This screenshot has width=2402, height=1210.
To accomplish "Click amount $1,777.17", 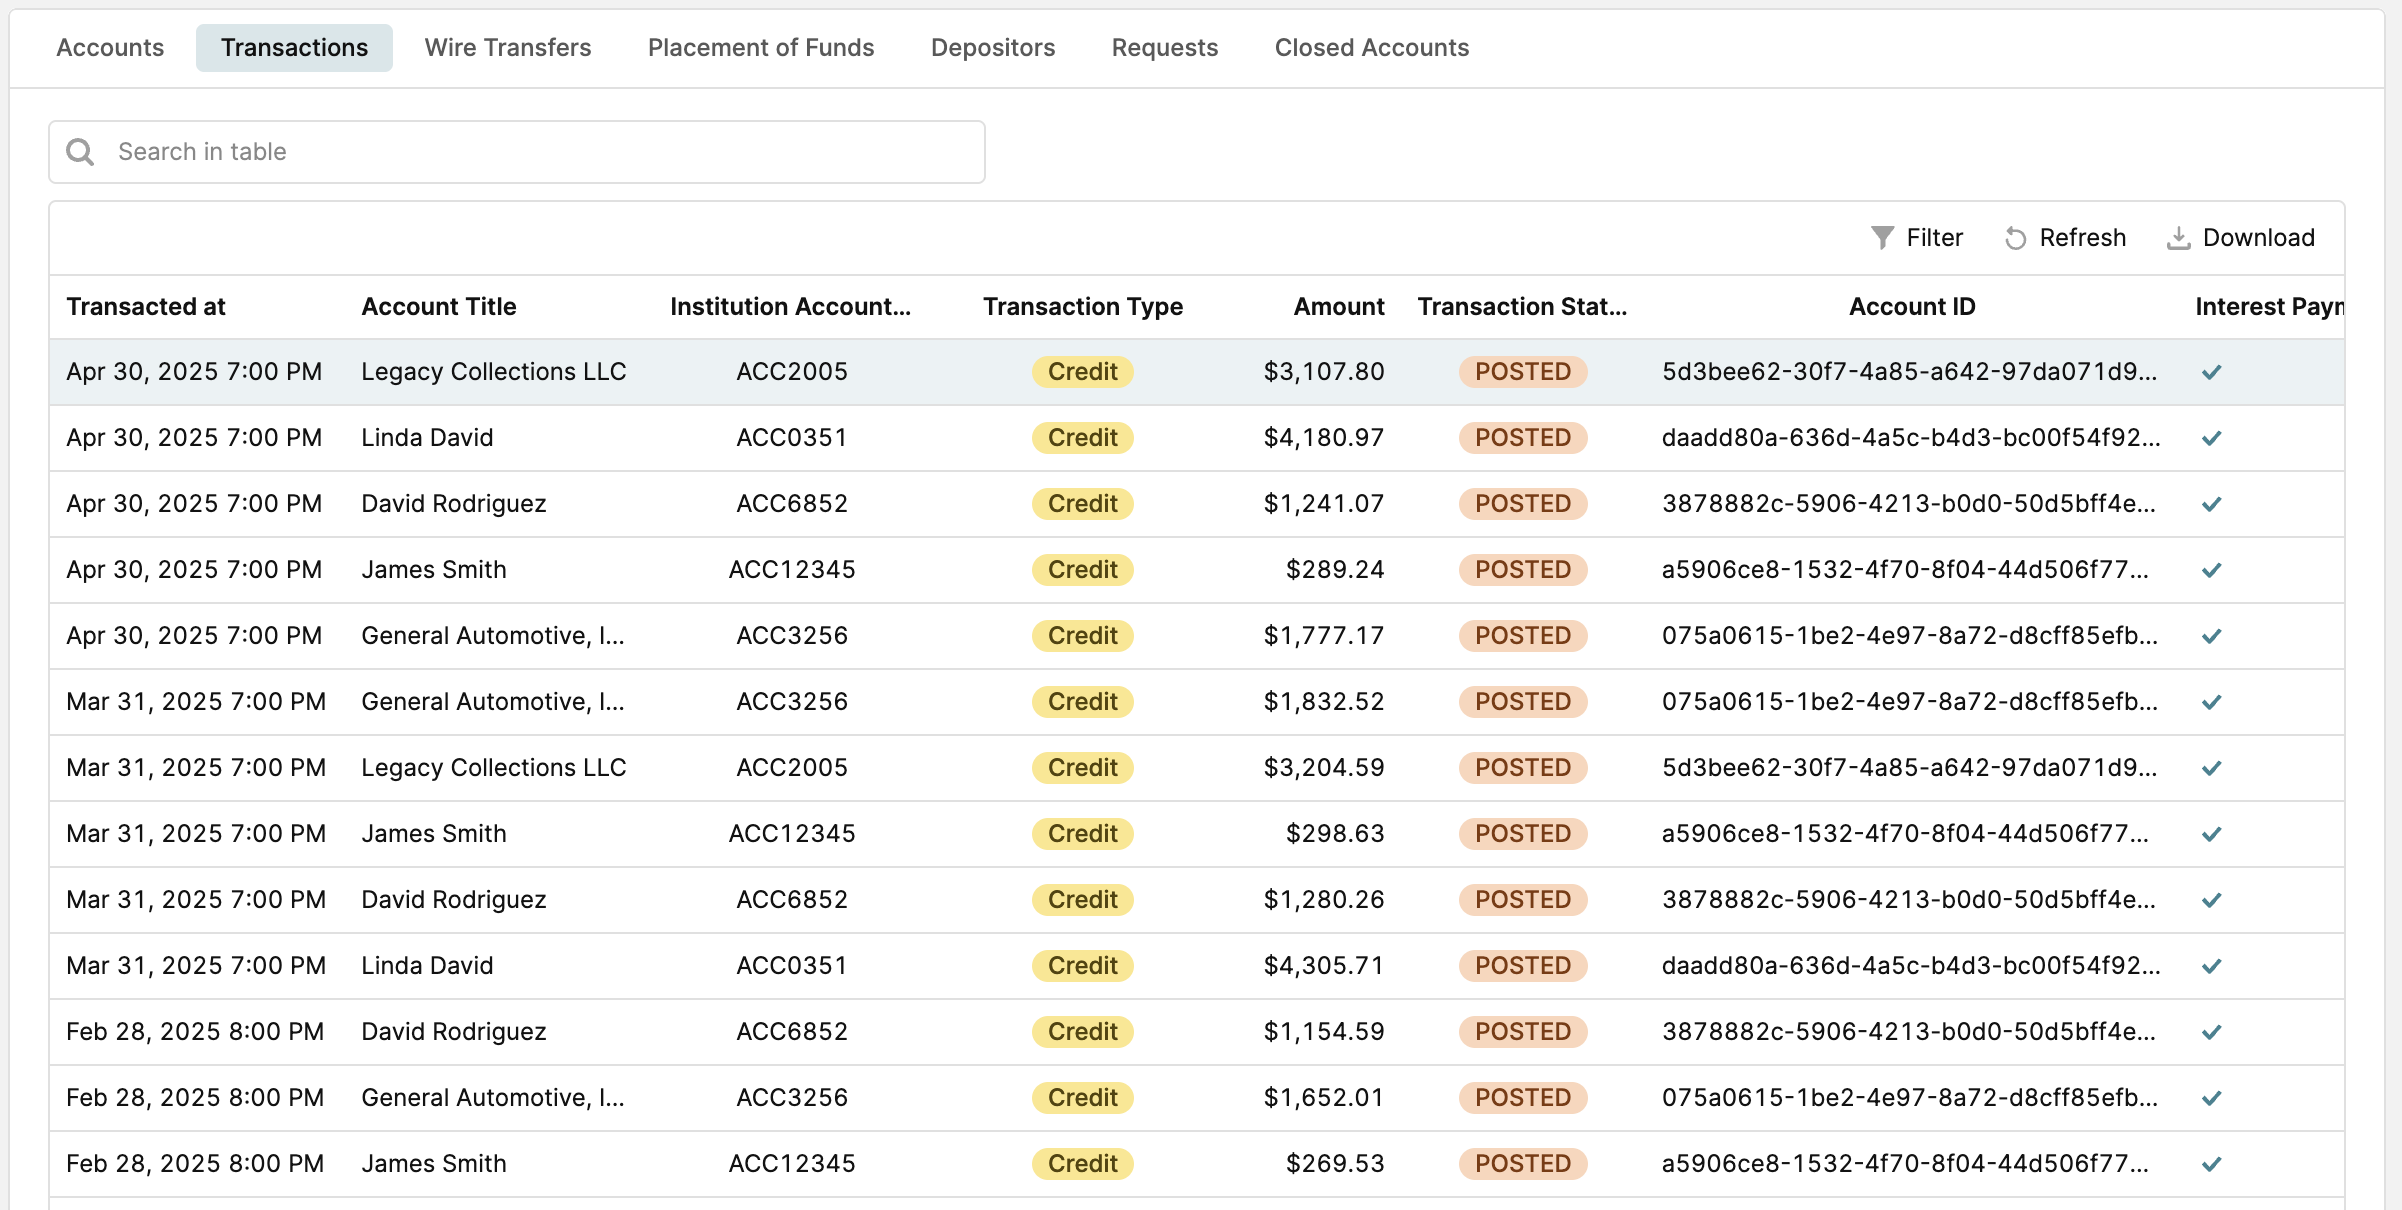I will pyautogui.click(x=1324, y=636).
